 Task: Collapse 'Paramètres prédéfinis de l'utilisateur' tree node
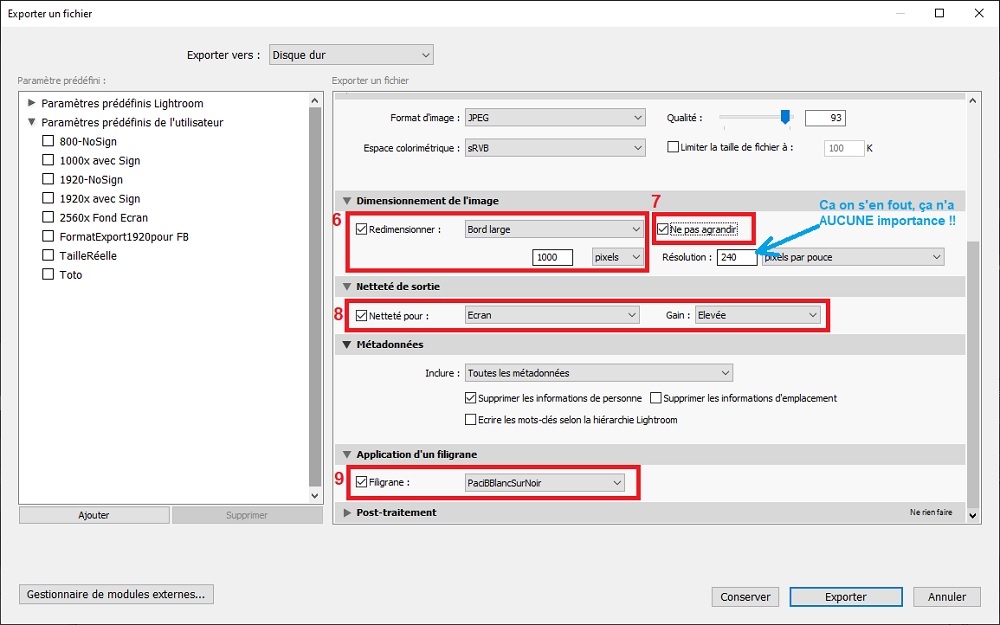point(32,122)
